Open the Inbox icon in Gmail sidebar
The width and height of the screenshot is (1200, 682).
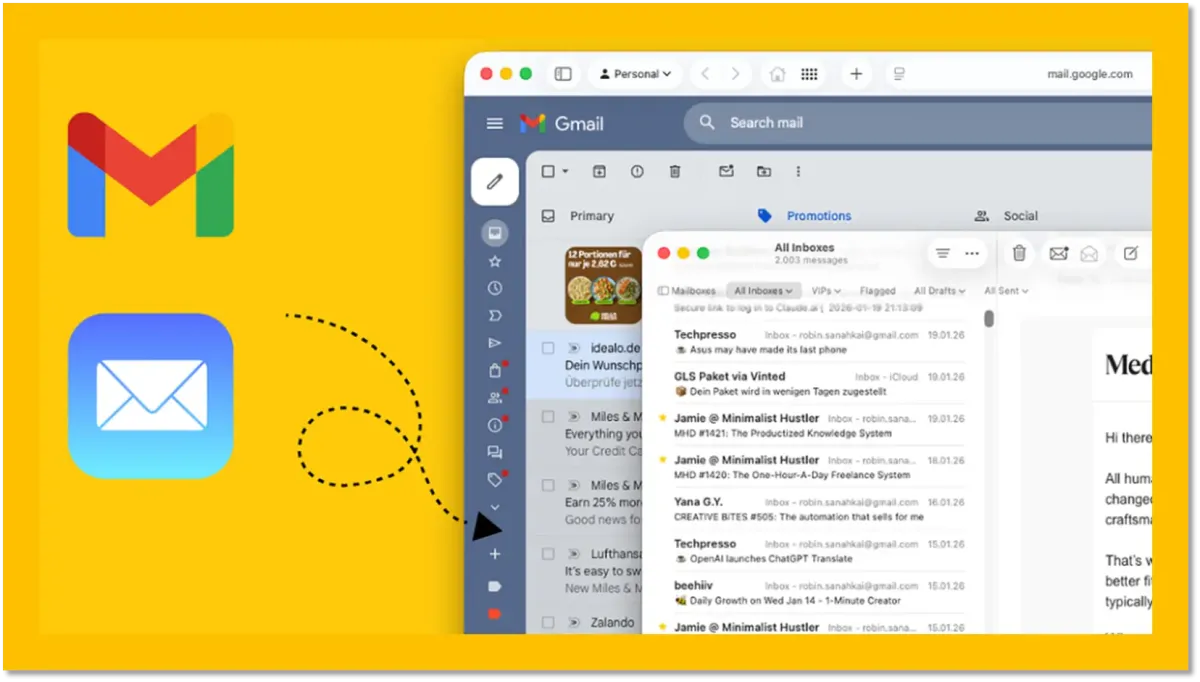[494, 234]
